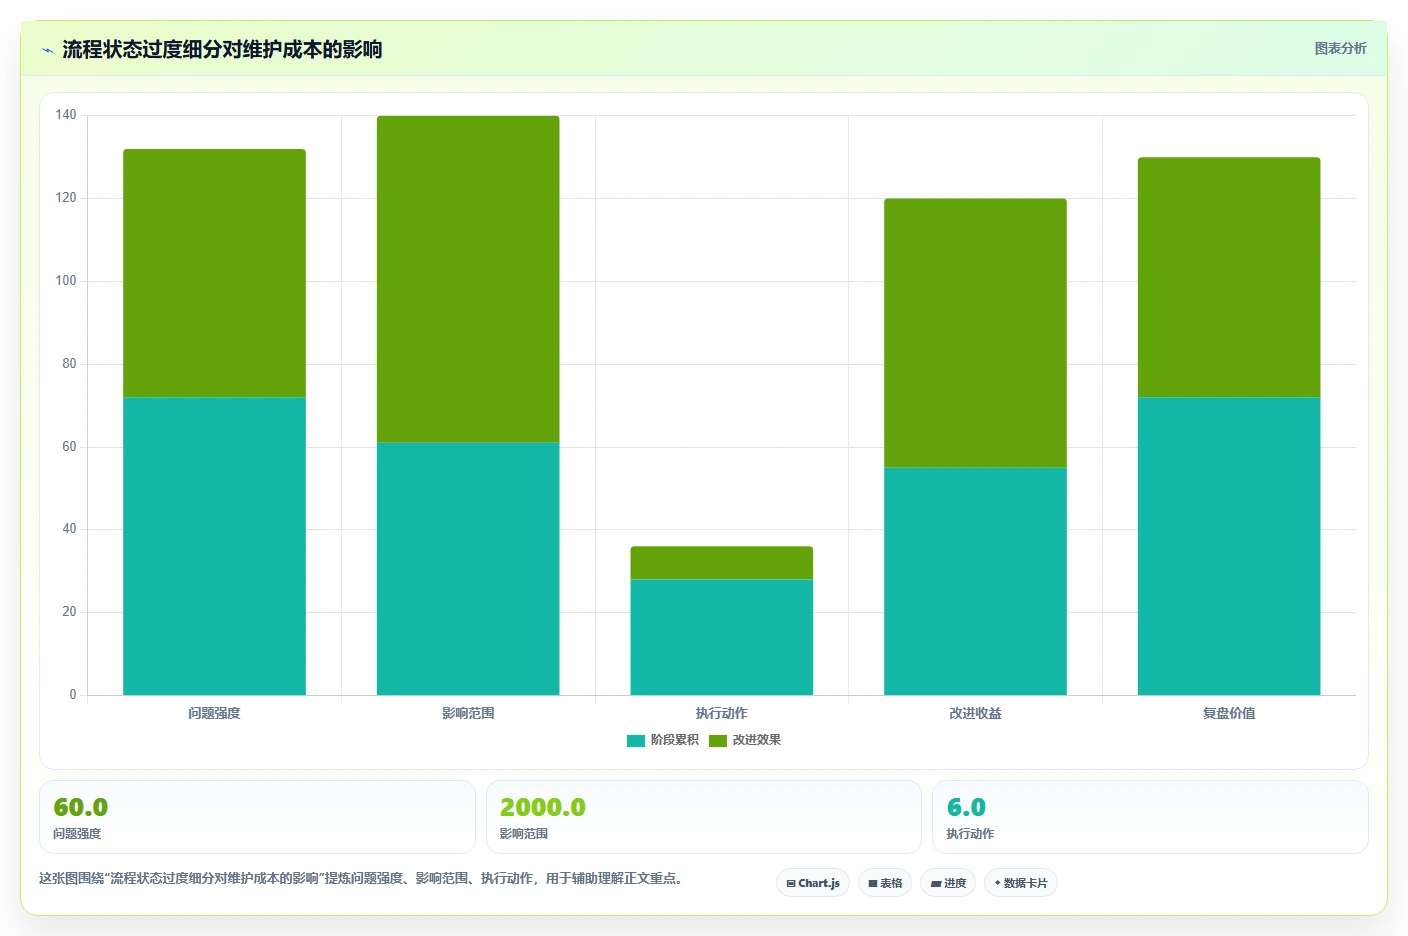Click the 100 y-axis tick label
Viewport: 1408px width, 936px height.
pos(66,281)
